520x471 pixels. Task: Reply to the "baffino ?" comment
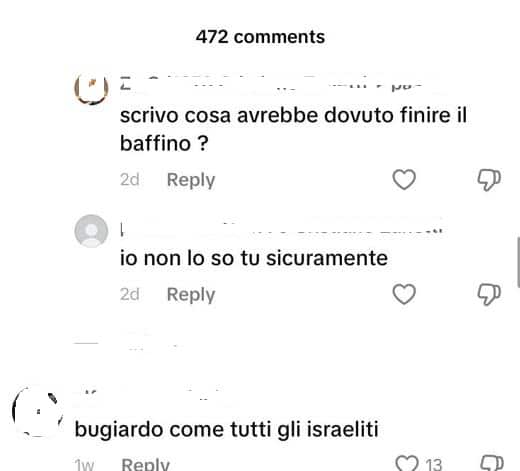click(x=191, y=180)
